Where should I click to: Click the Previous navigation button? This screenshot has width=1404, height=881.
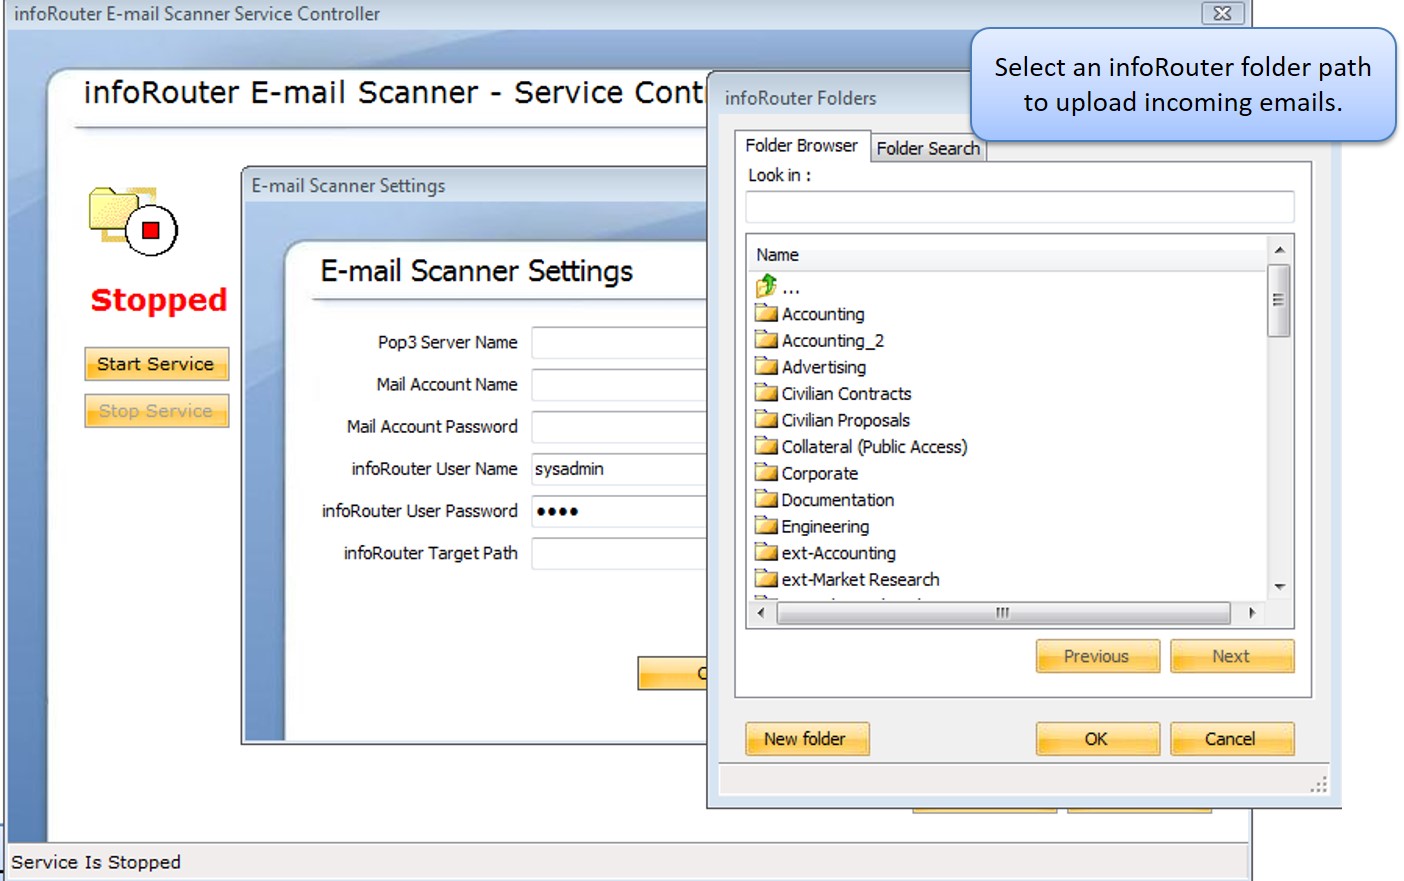tap(1097, 656)
